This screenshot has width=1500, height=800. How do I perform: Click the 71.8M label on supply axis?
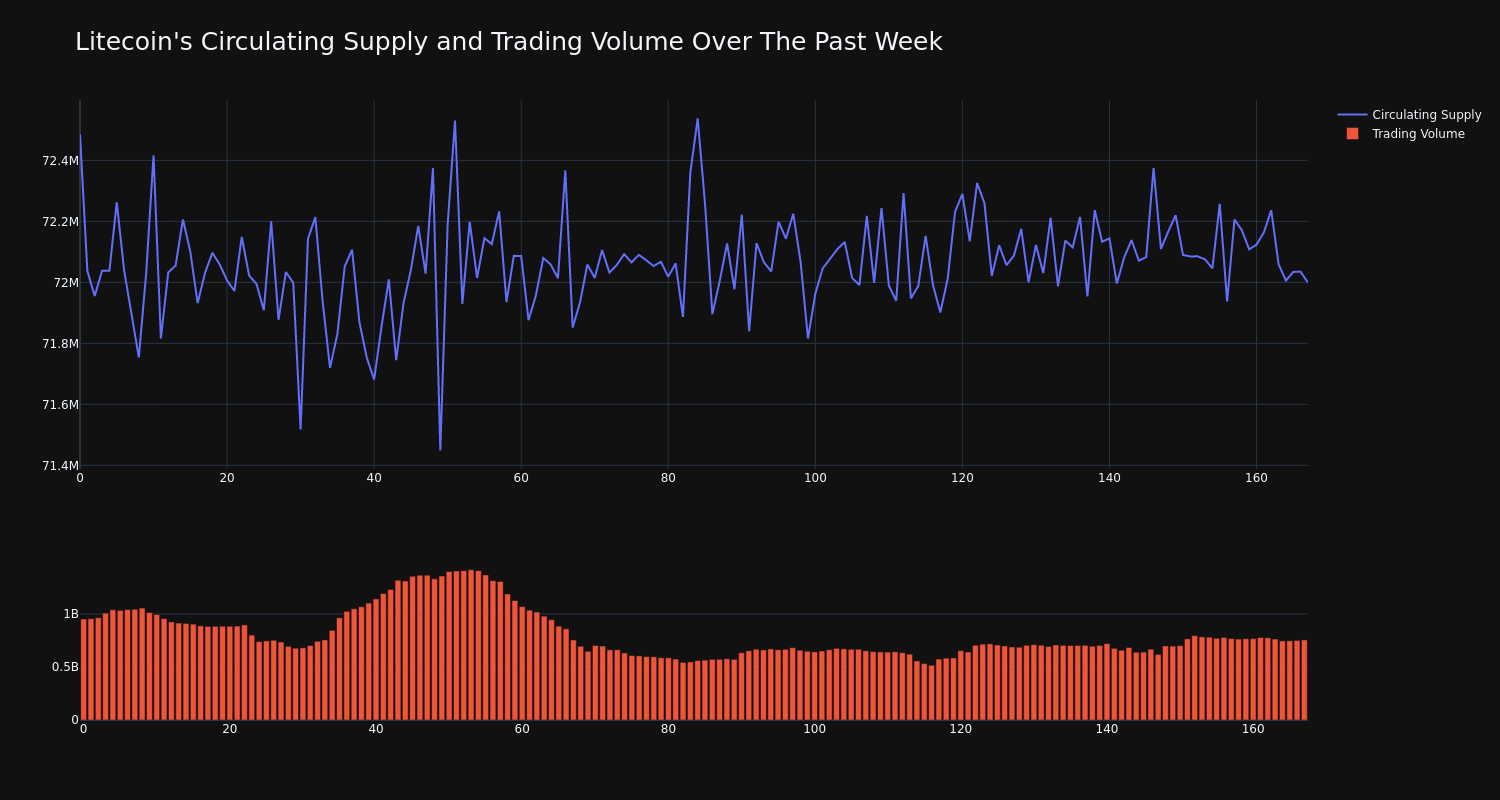tap(60, 344)
